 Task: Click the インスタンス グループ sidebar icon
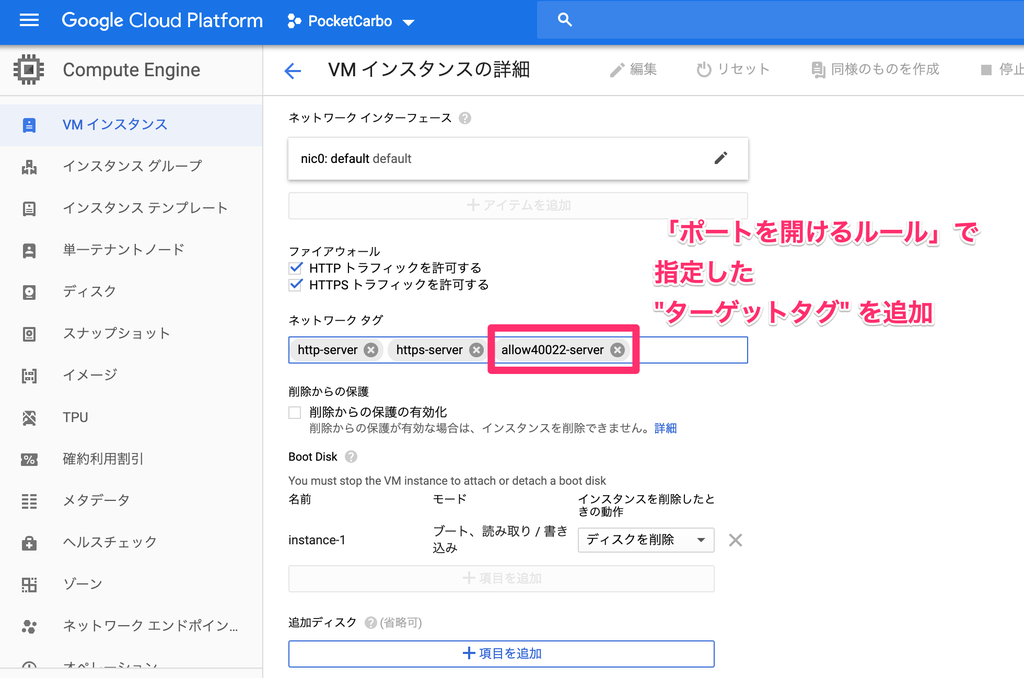(x=29, y=167)
